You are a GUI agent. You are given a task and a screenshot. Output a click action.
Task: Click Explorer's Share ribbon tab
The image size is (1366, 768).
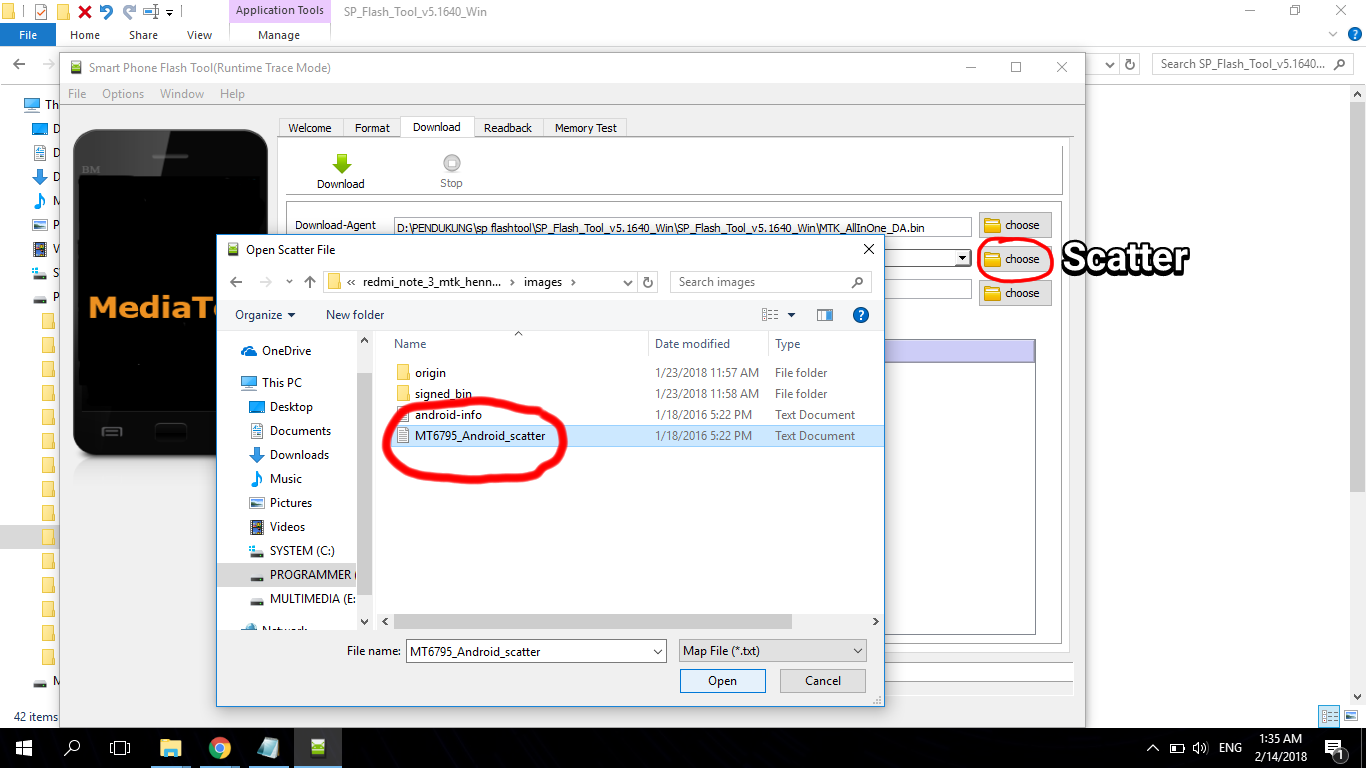coord(143,35)
